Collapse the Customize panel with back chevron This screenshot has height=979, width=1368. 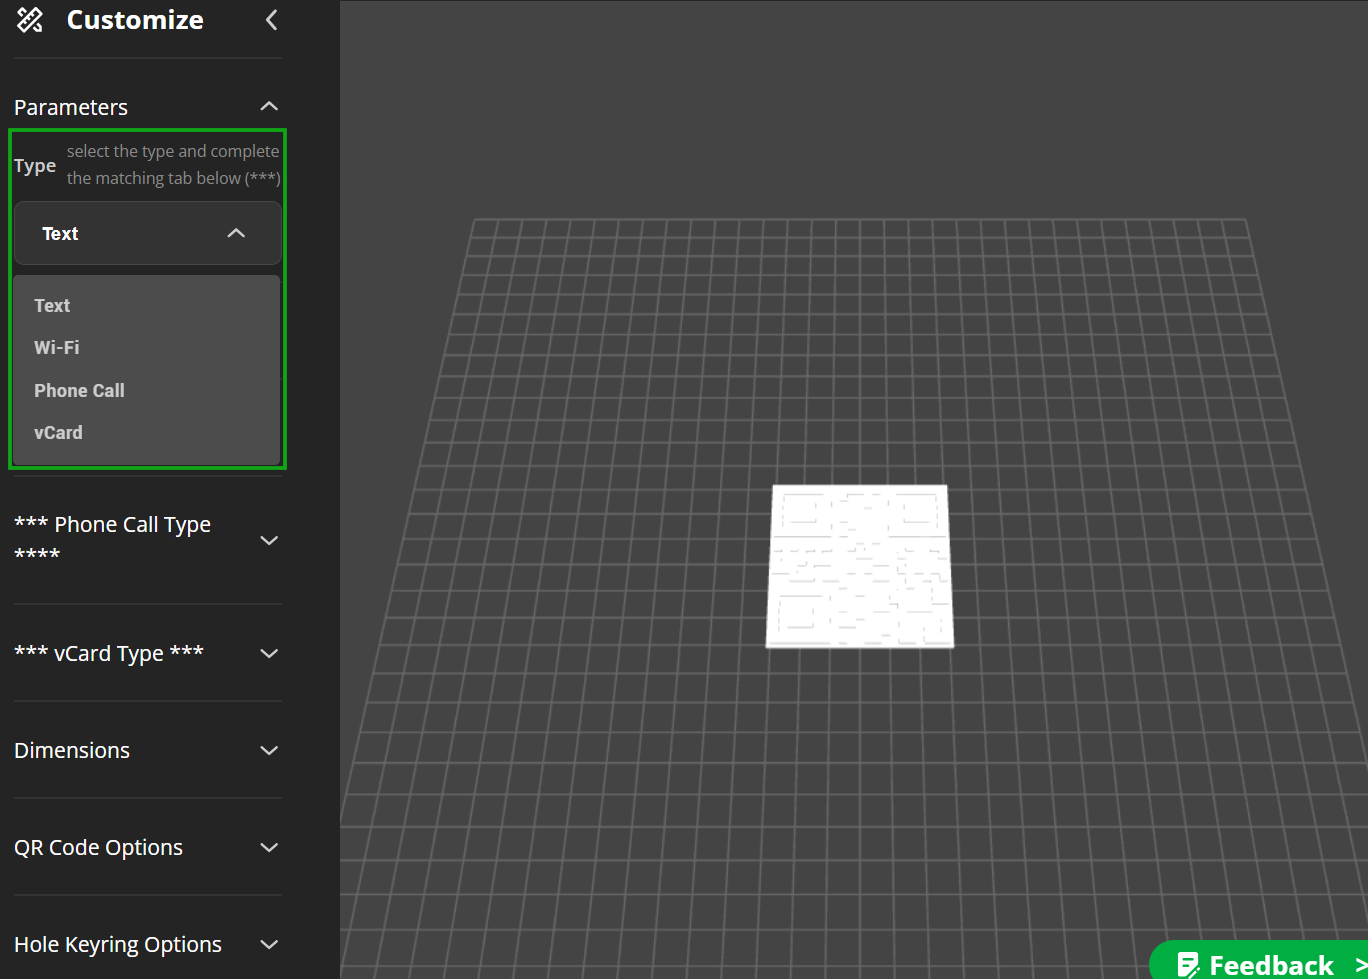pos(271,20)
